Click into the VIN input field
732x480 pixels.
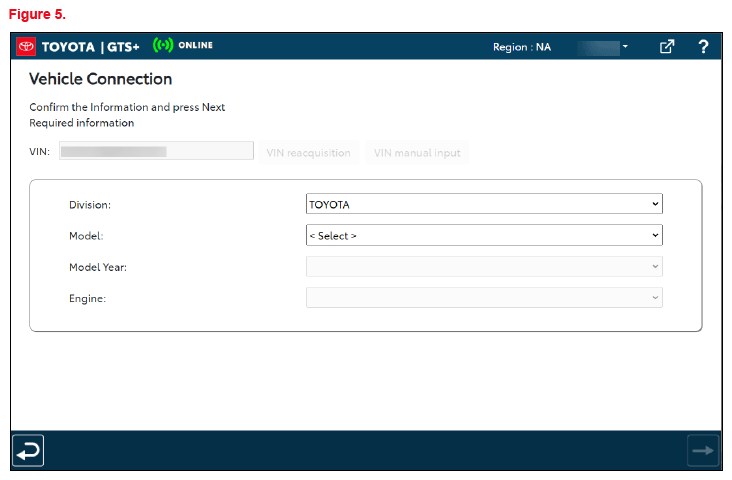[156, 151]
